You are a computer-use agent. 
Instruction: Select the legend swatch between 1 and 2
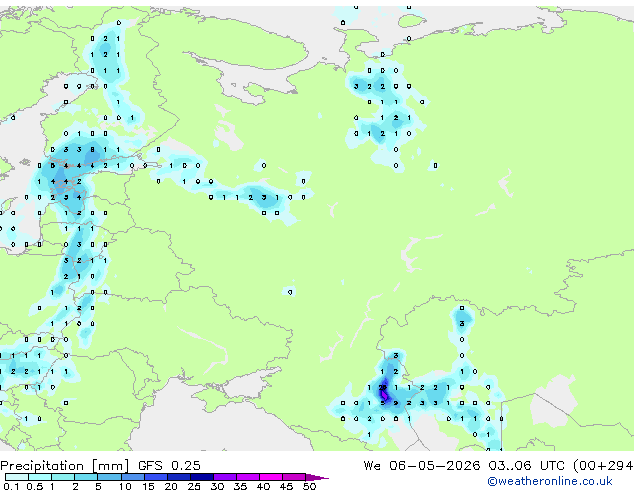(63, 477)
